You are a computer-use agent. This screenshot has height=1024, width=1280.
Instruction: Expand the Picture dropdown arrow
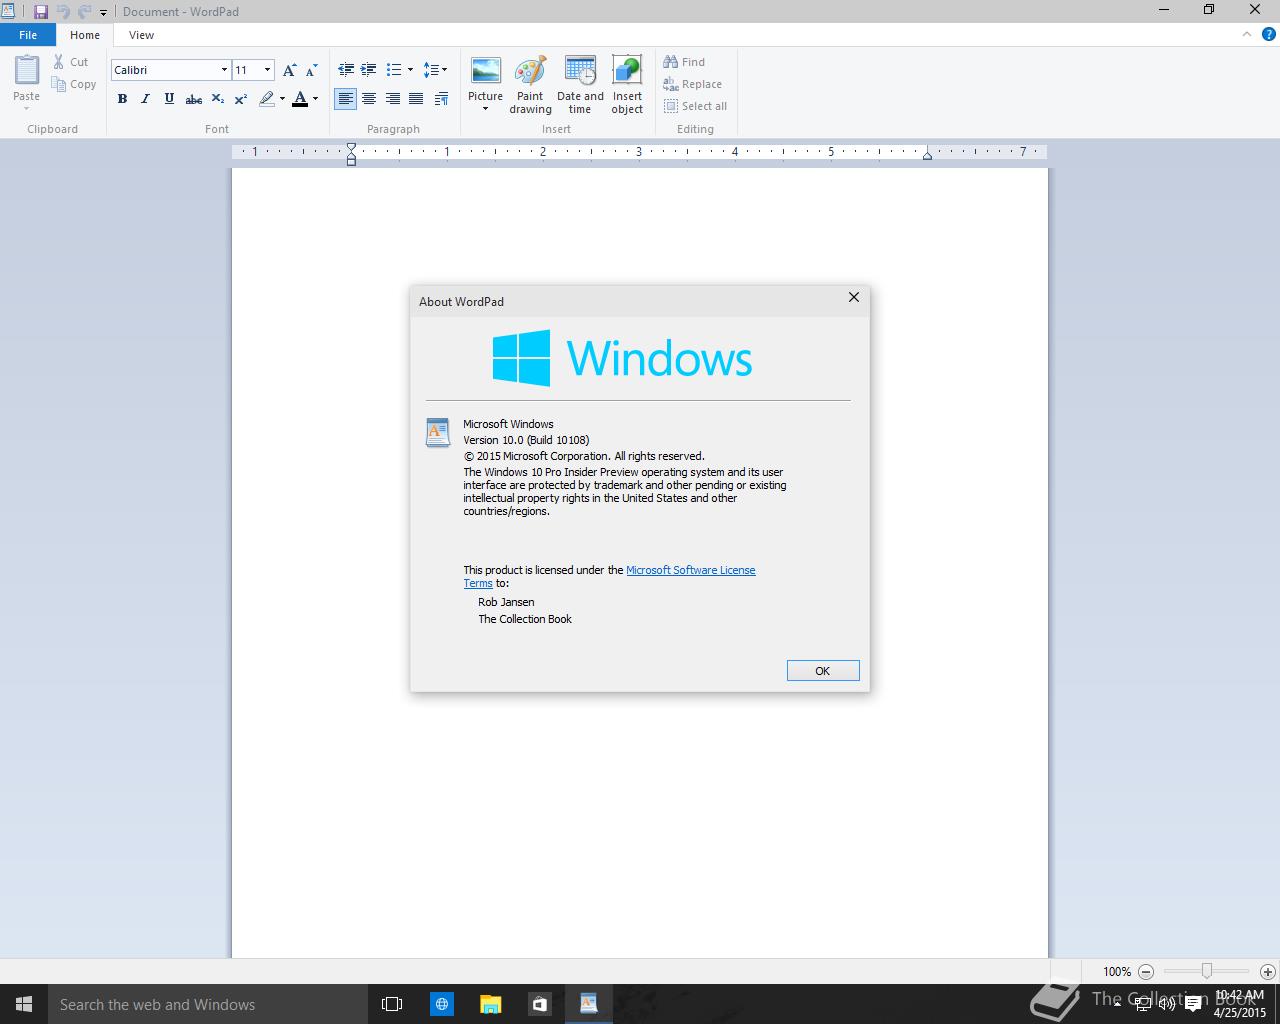tap(486, 108)
